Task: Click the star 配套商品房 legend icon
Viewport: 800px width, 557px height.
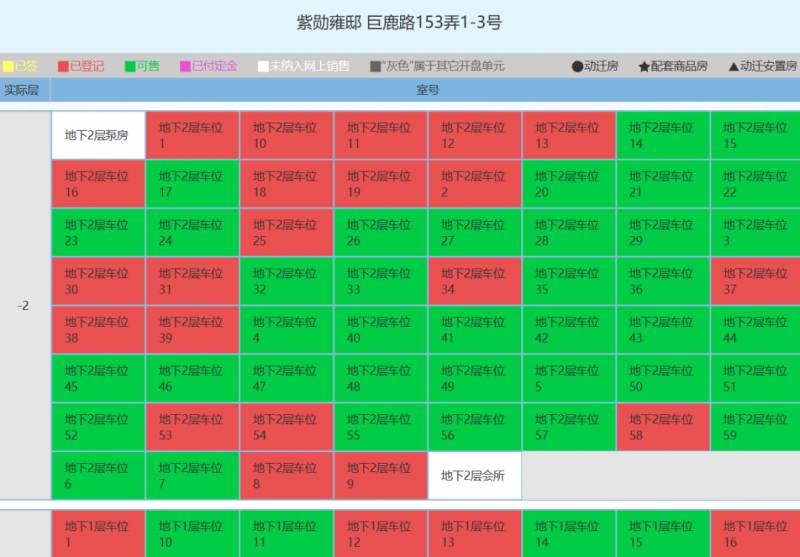Action: coord(644,66)
